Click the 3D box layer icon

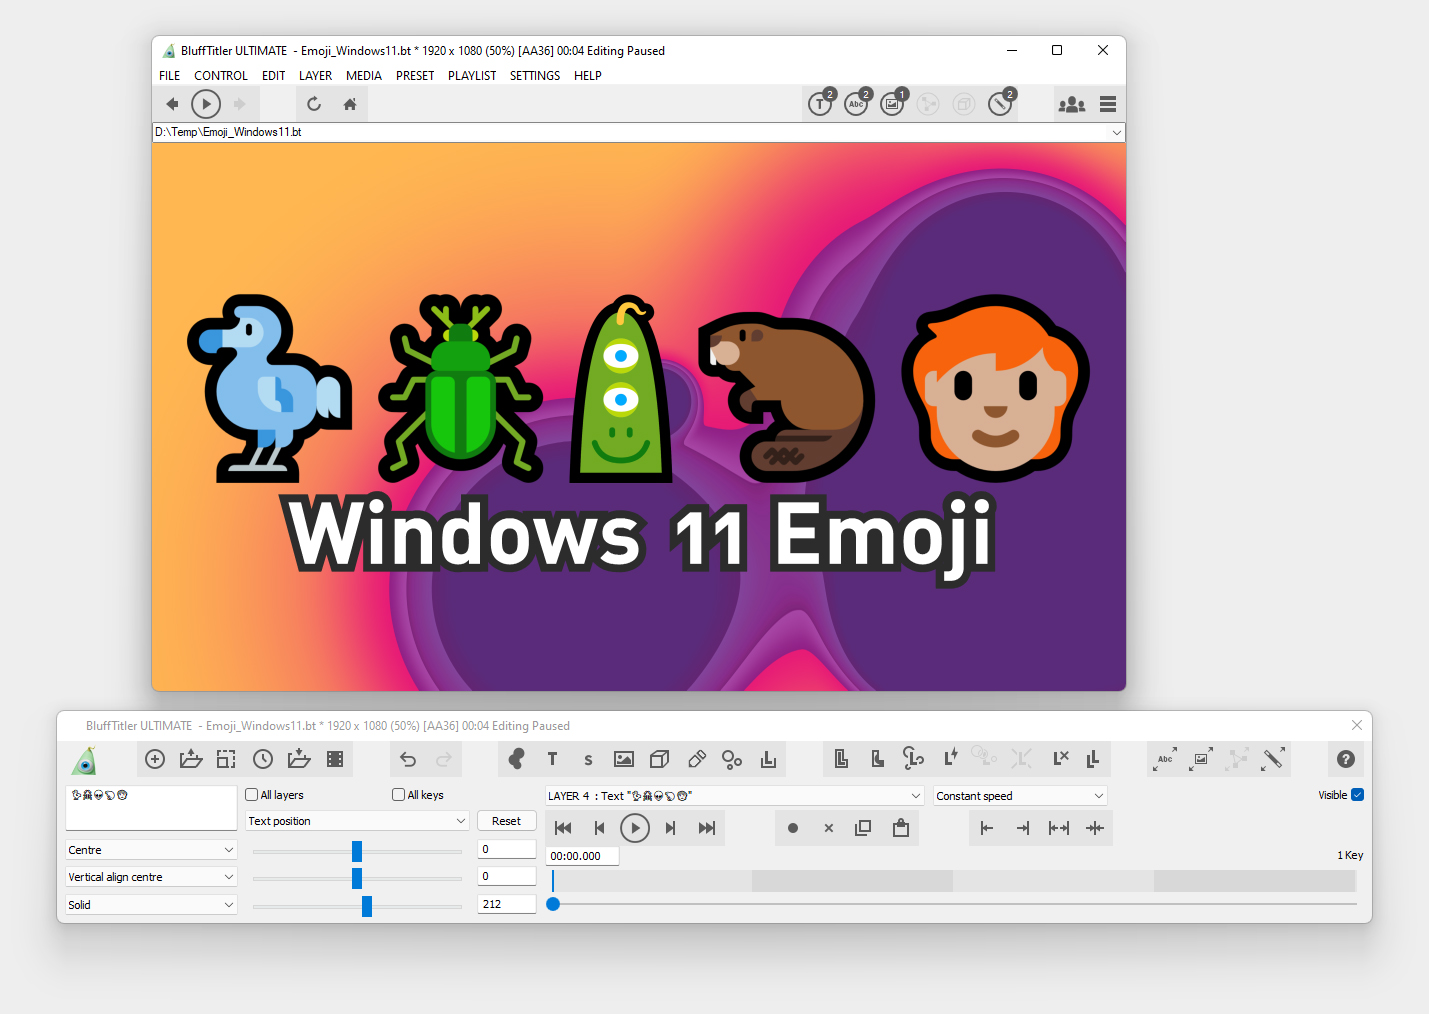(x=660, y=759)
